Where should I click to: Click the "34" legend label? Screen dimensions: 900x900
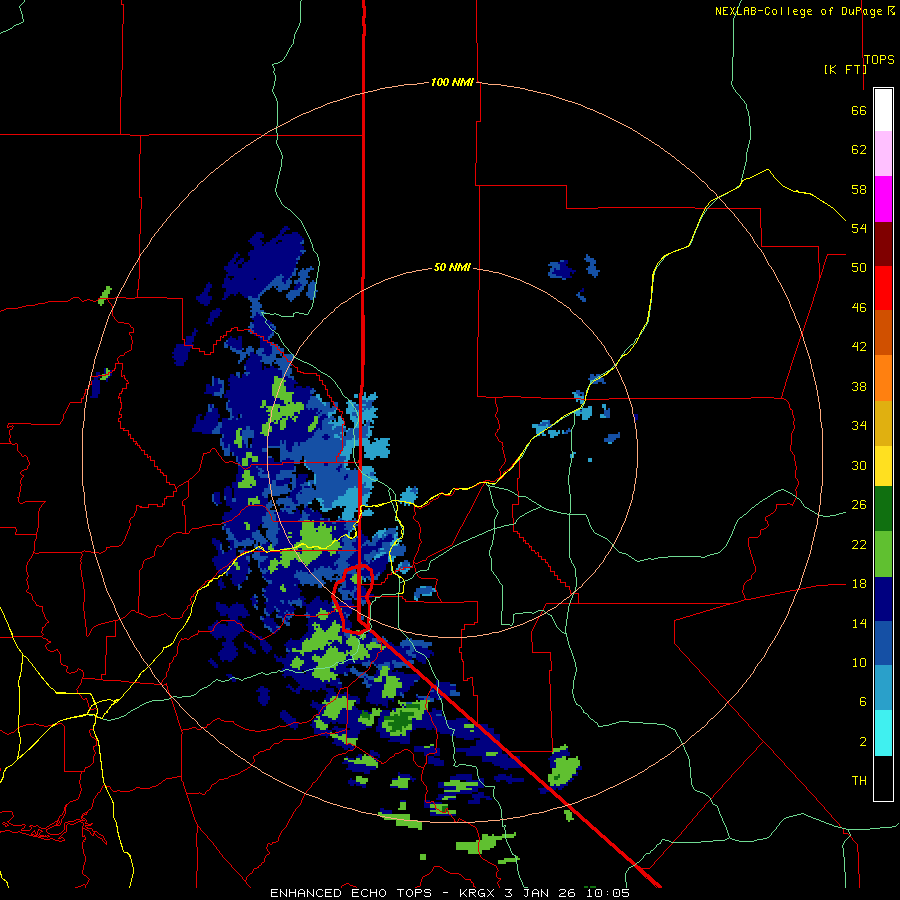tap(859, 425)
